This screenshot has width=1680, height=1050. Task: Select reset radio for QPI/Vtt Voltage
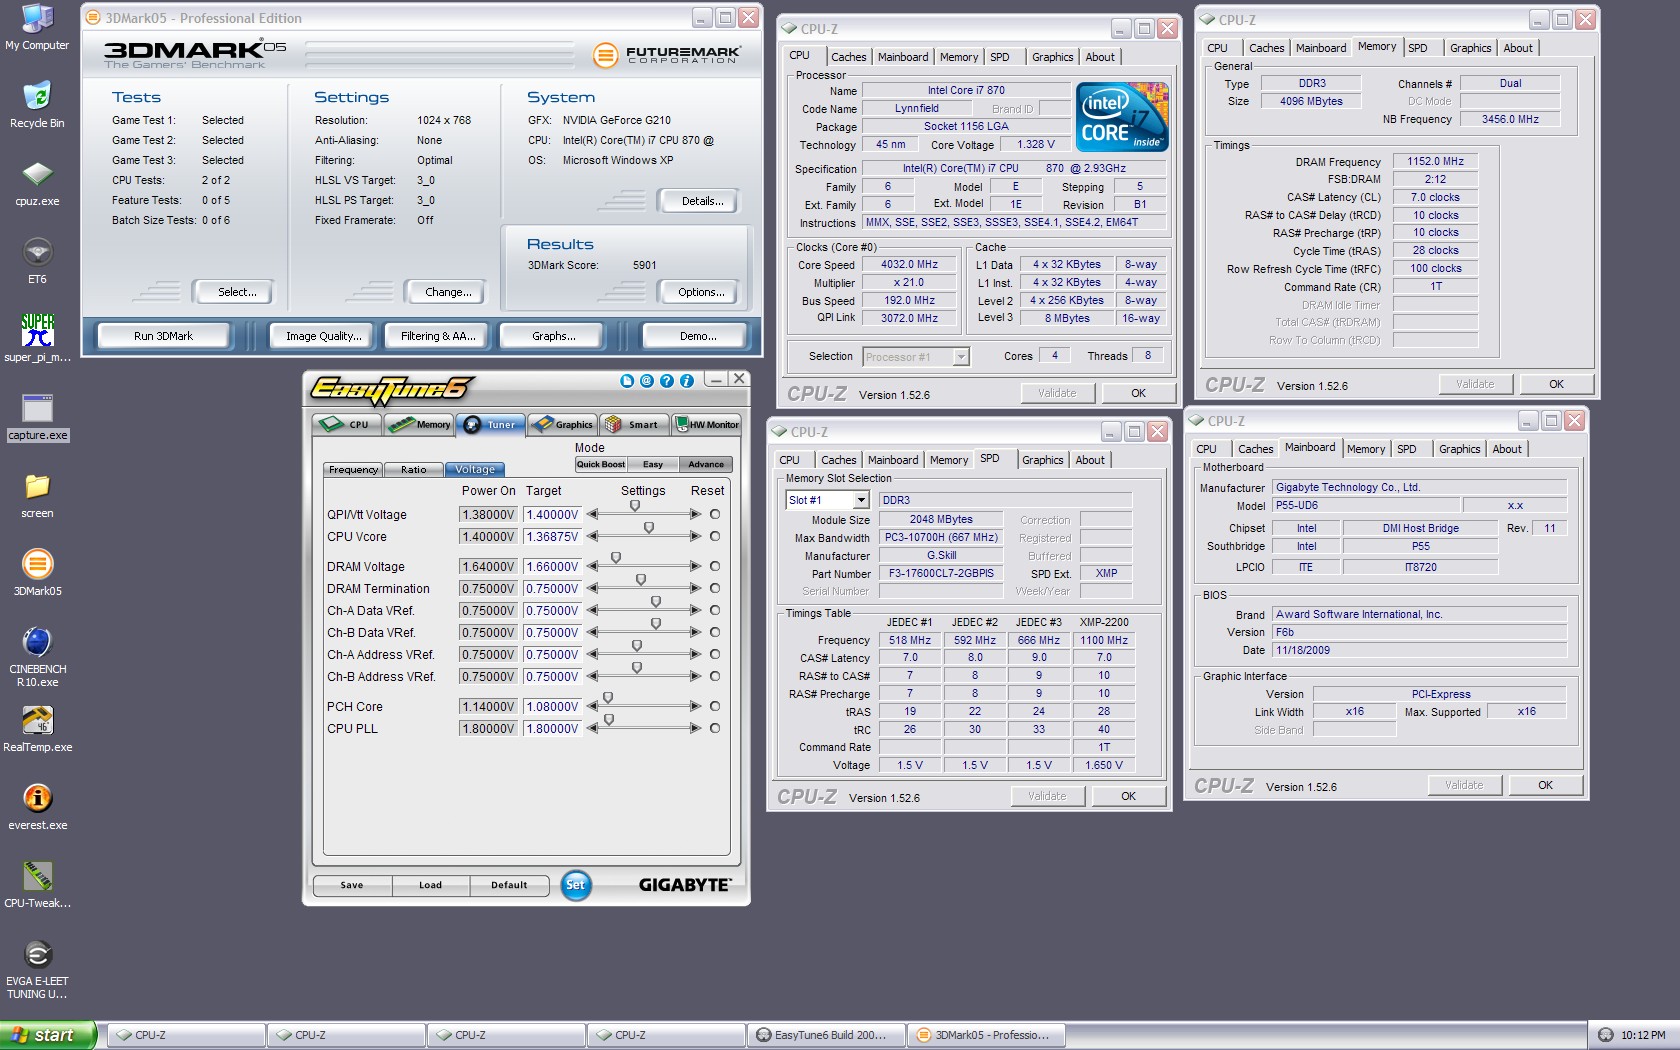pos(715,514)
